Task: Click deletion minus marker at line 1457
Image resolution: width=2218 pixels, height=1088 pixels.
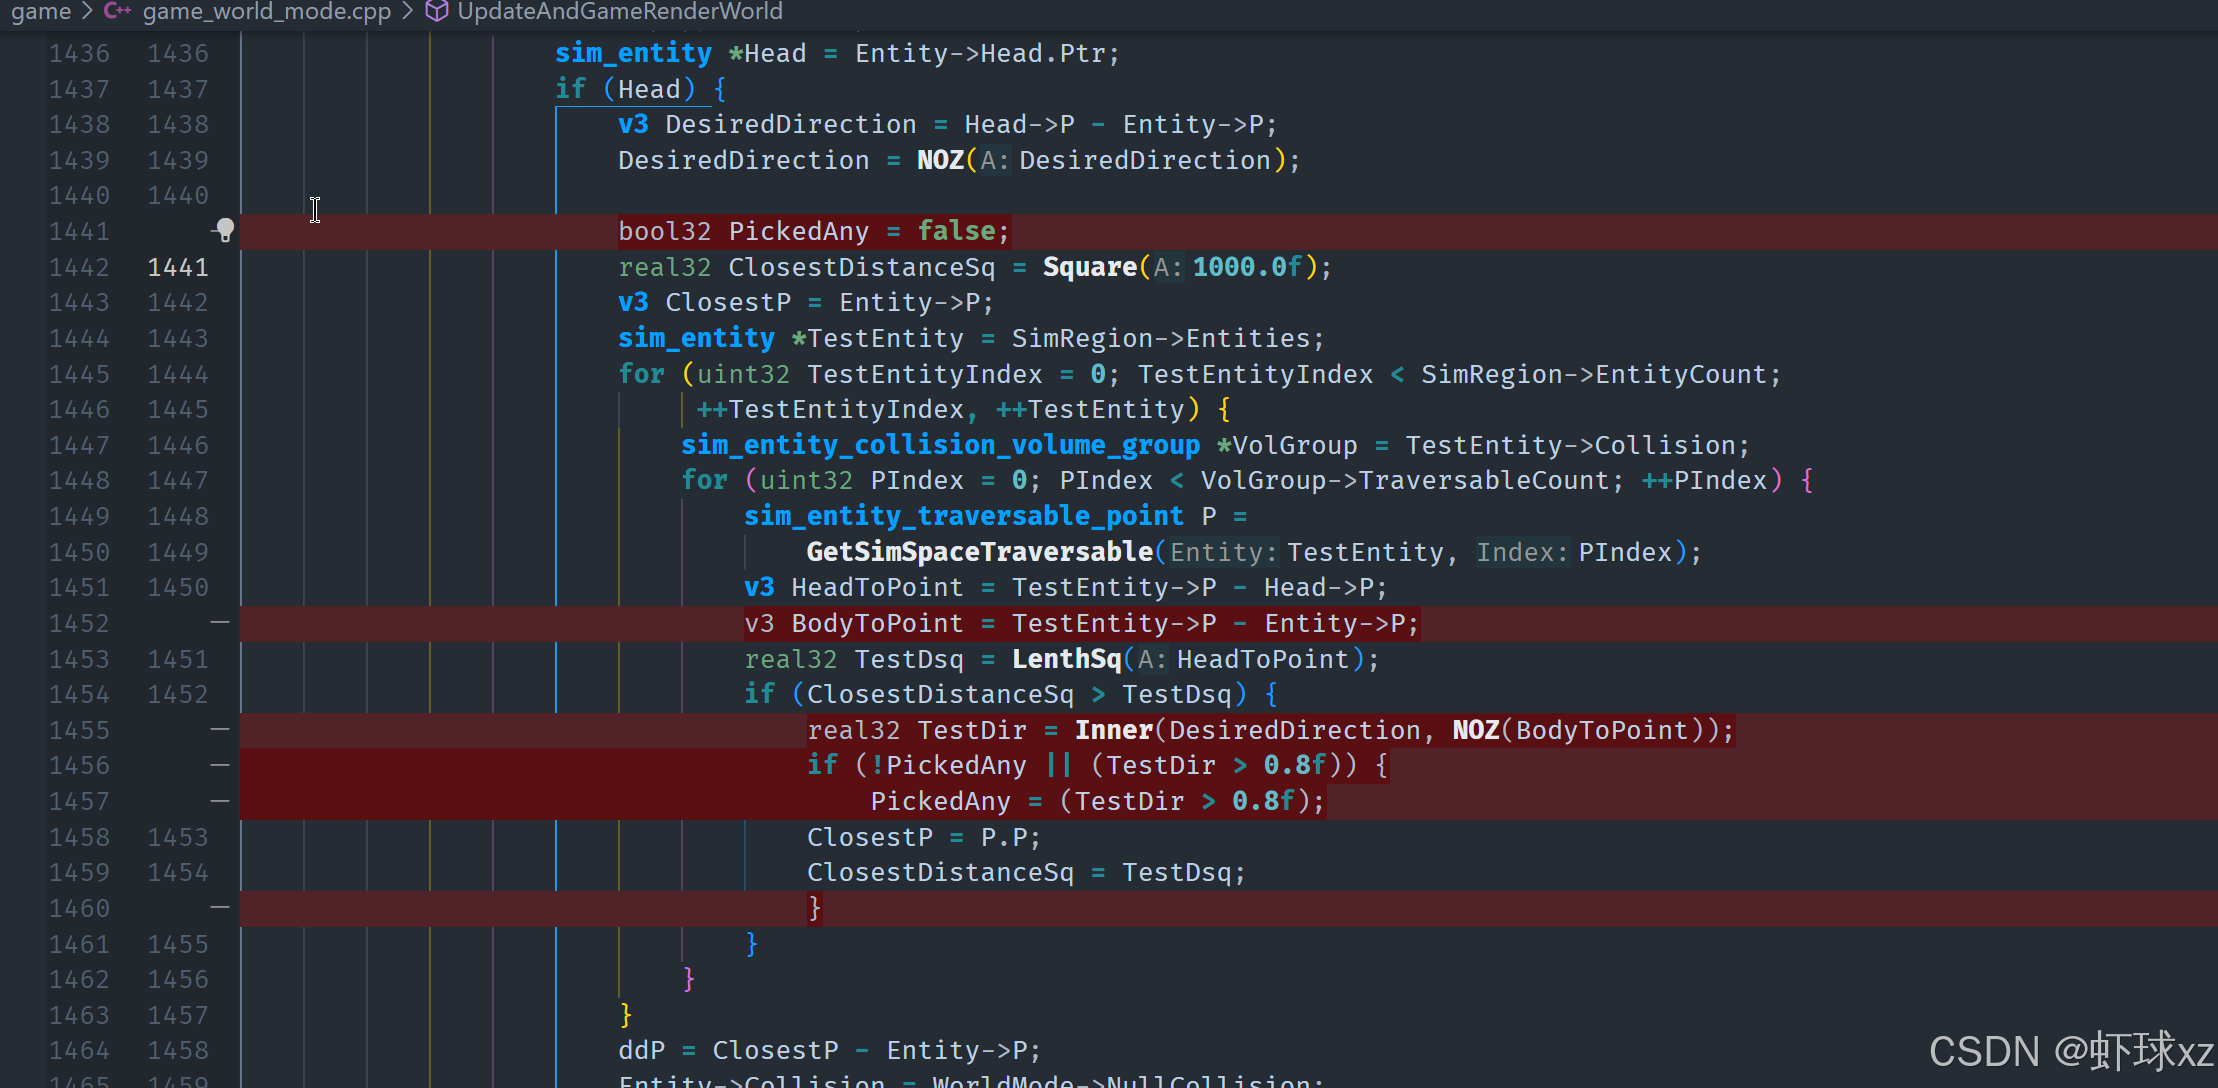Action: click(x=220, y=801)
